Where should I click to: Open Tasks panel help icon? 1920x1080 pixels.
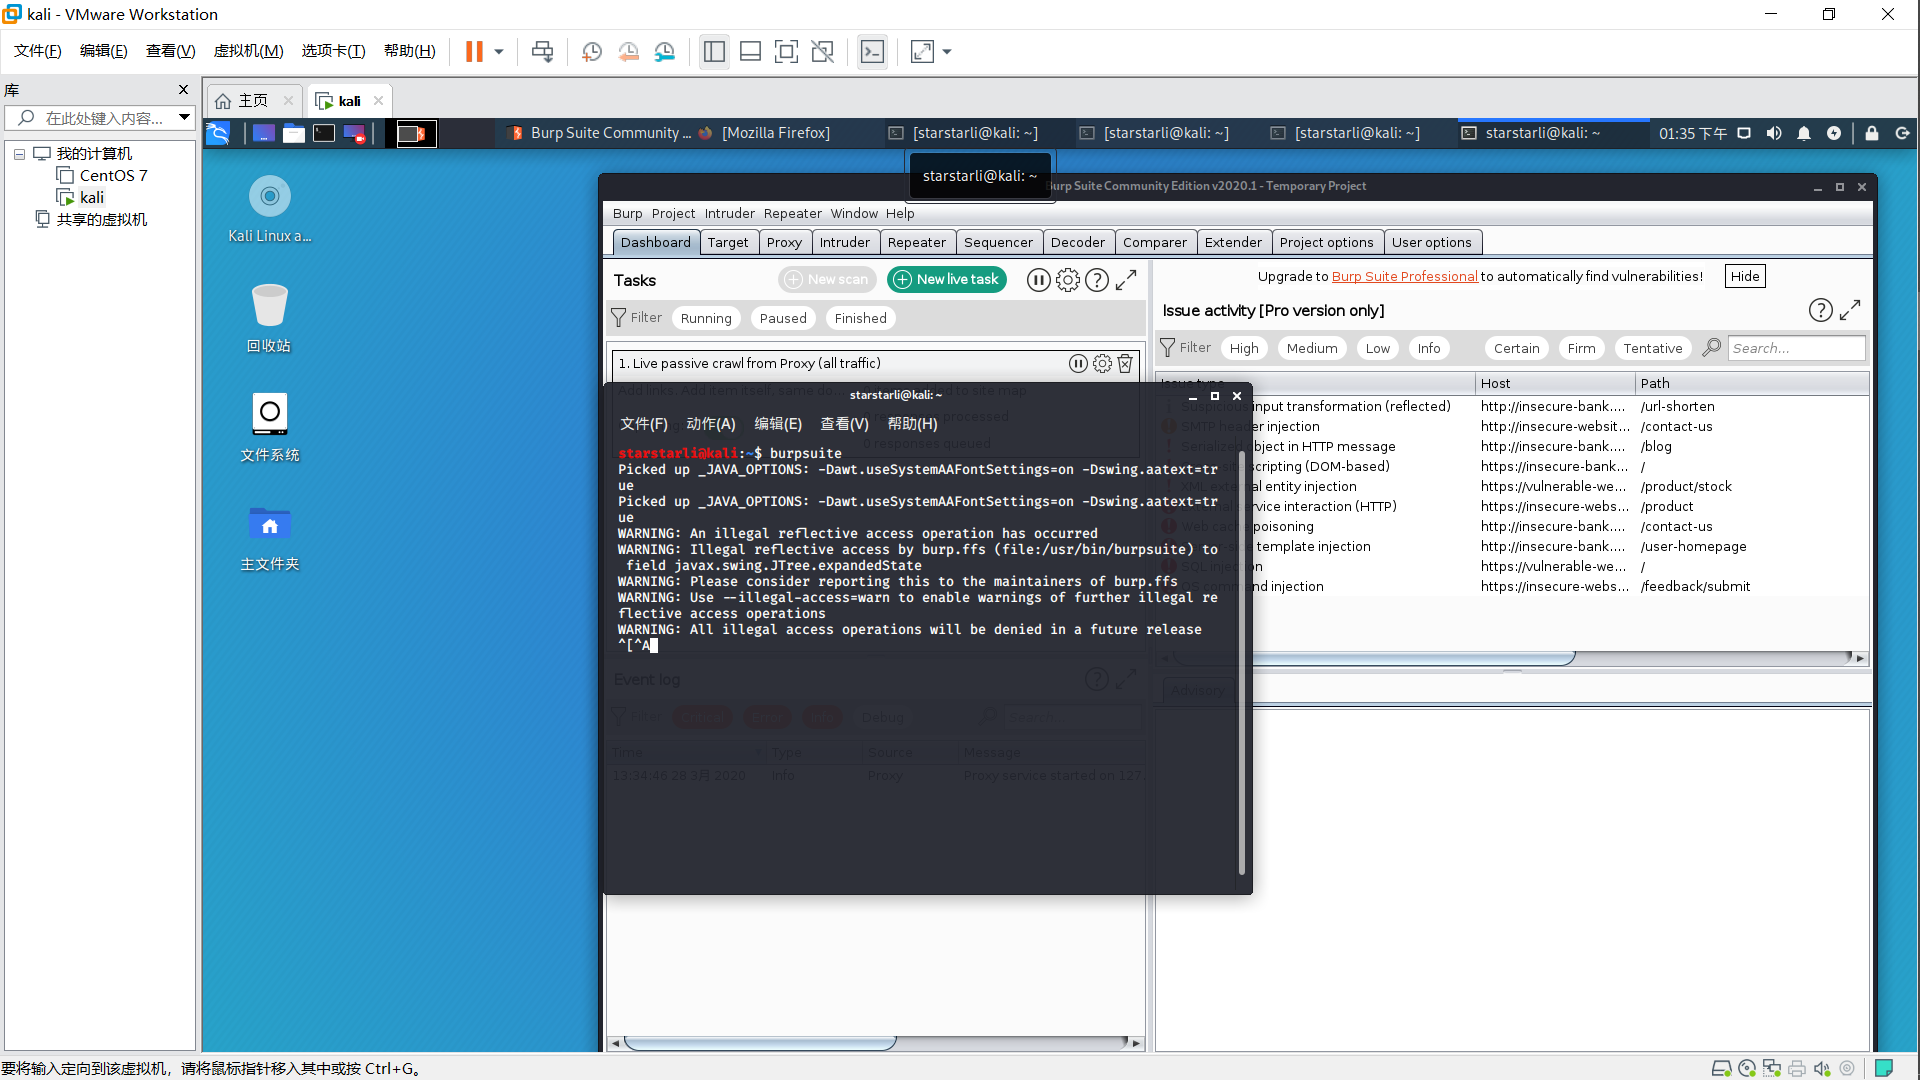pos(1097,281)
